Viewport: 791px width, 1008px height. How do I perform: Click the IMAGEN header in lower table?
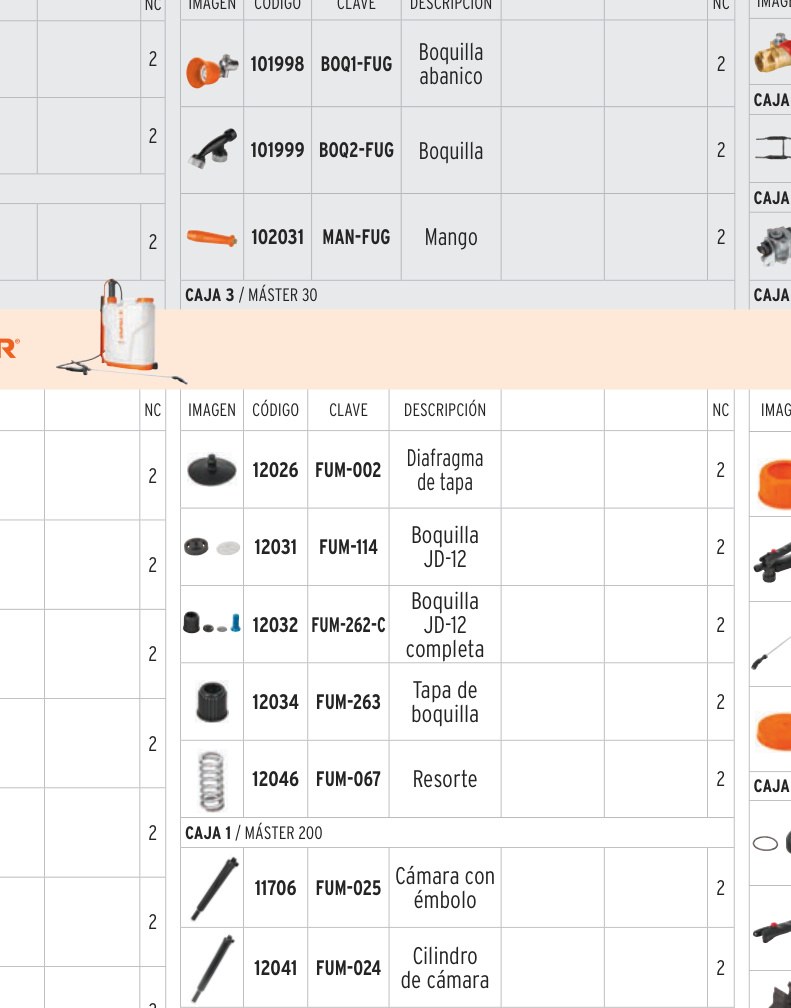click(212, 410)
